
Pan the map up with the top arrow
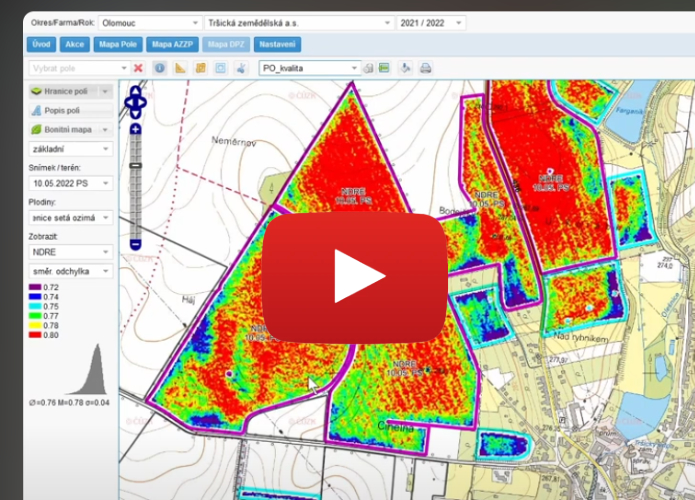pos(136,91)
